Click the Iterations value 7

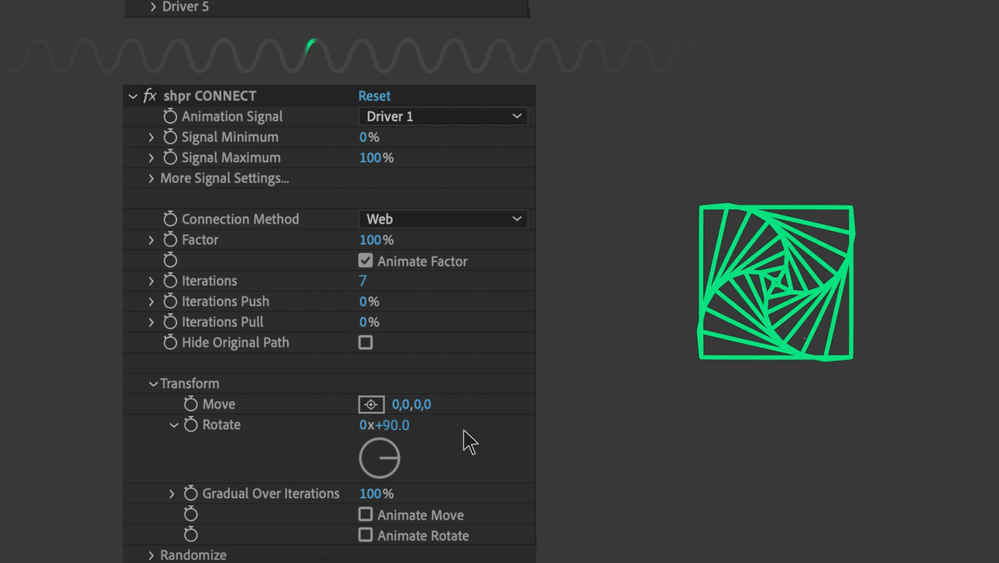363,281
